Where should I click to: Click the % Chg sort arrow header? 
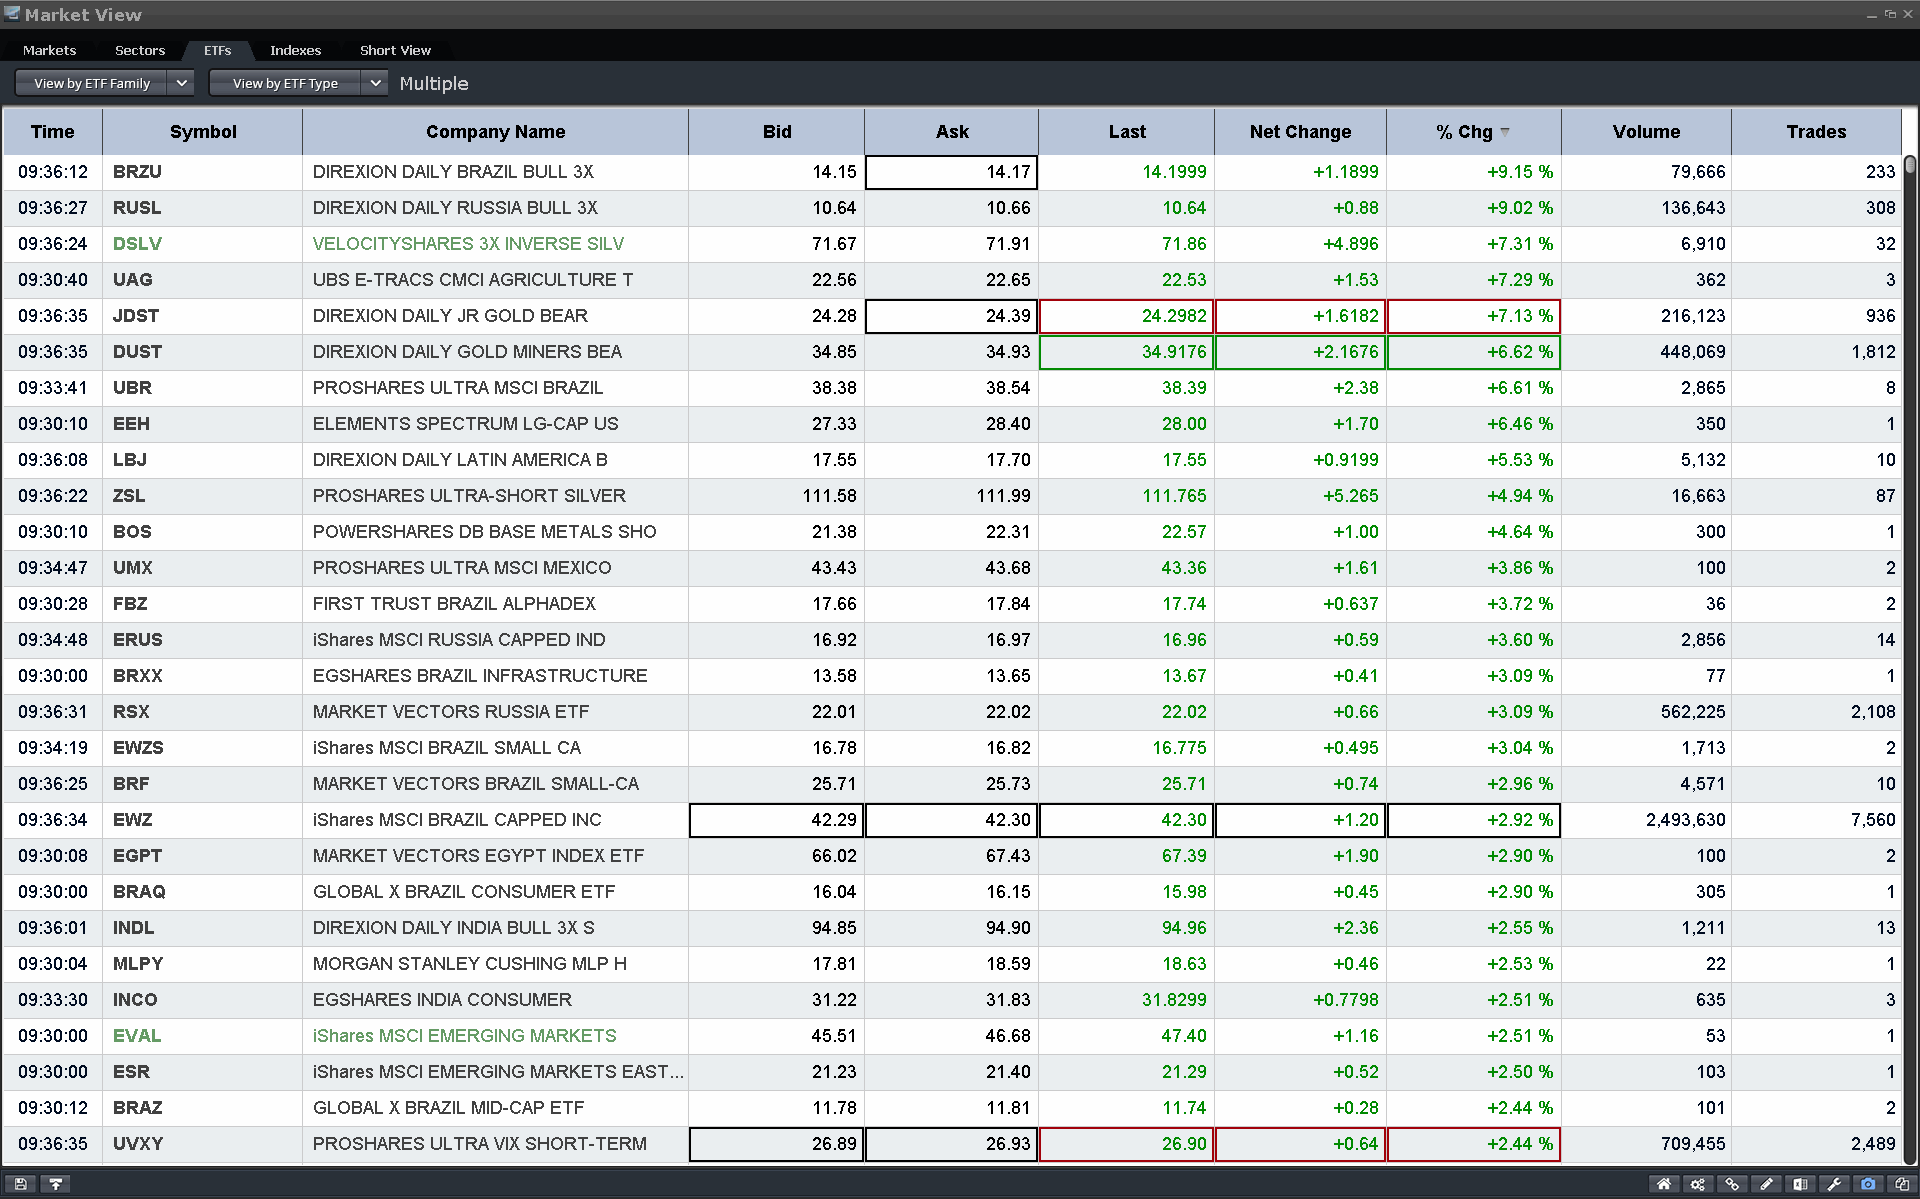point(1505,132)
